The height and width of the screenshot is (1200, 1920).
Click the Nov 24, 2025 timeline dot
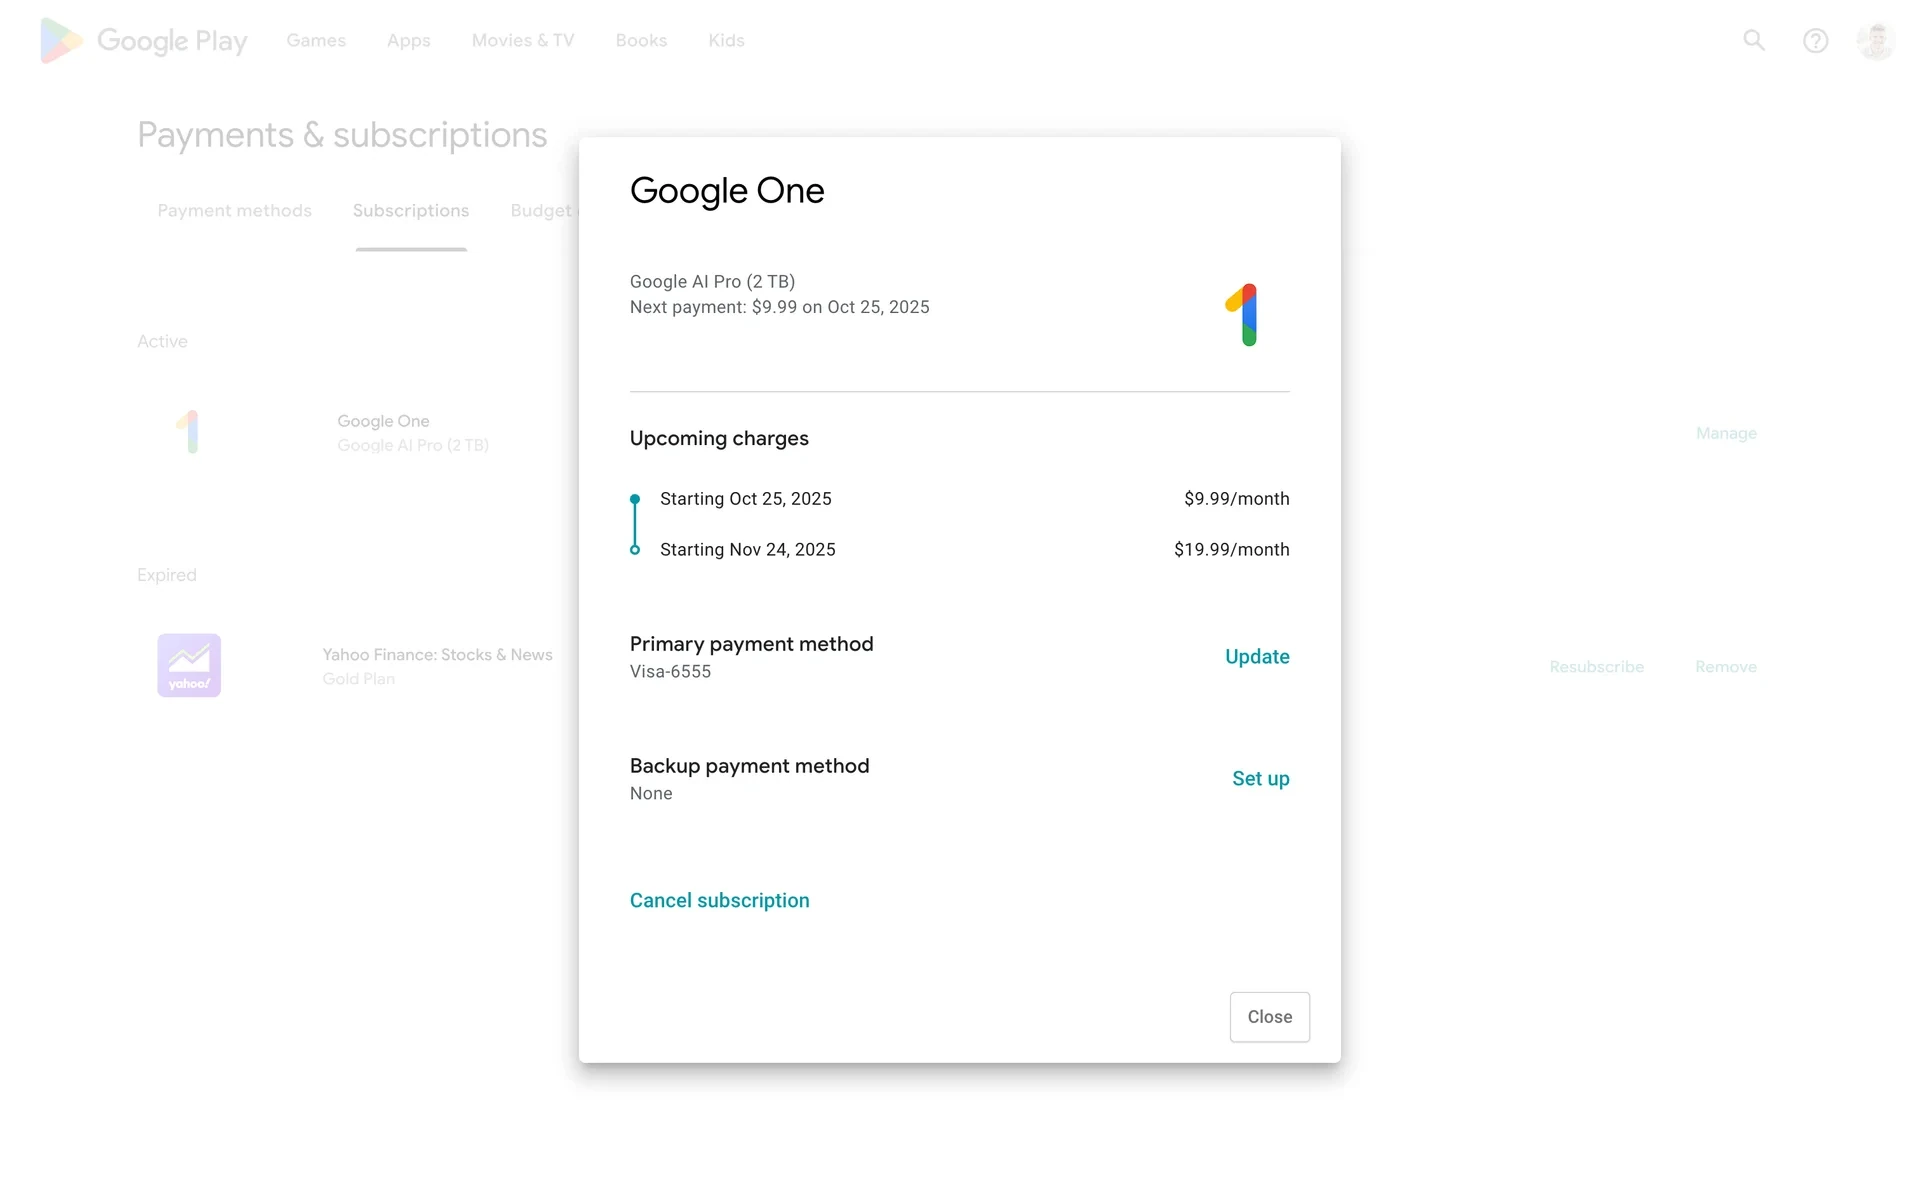point(635,550)
